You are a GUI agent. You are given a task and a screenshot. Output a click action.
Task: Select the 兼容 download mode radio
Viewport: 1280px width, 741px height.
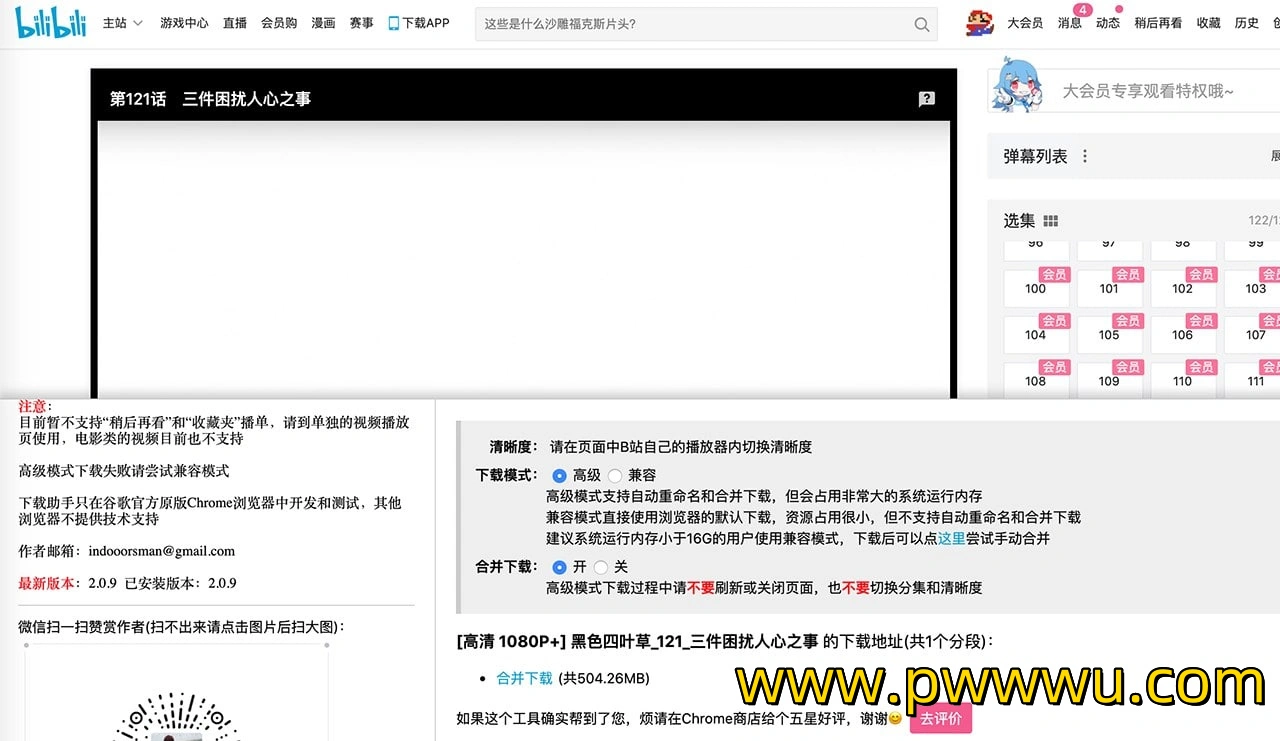pyautogui.click(x=614, y=476)
